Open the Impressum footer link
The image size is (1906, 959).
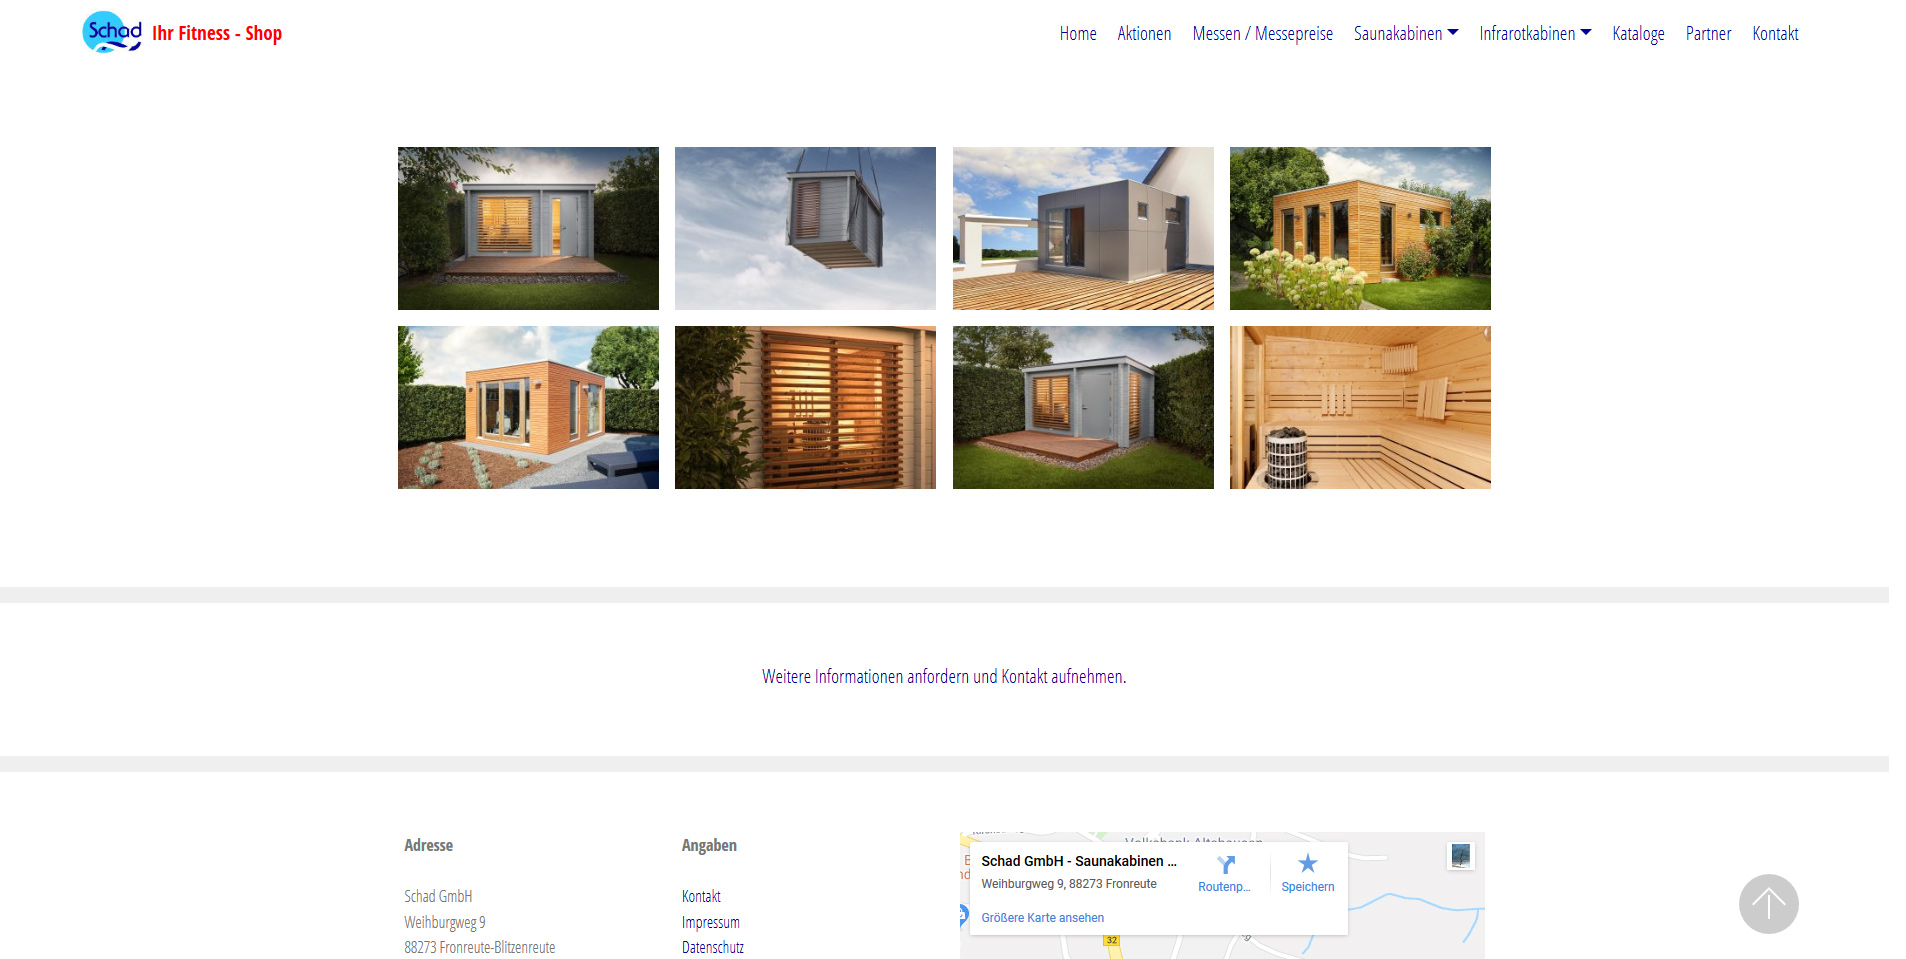click(x=710, y=922)
